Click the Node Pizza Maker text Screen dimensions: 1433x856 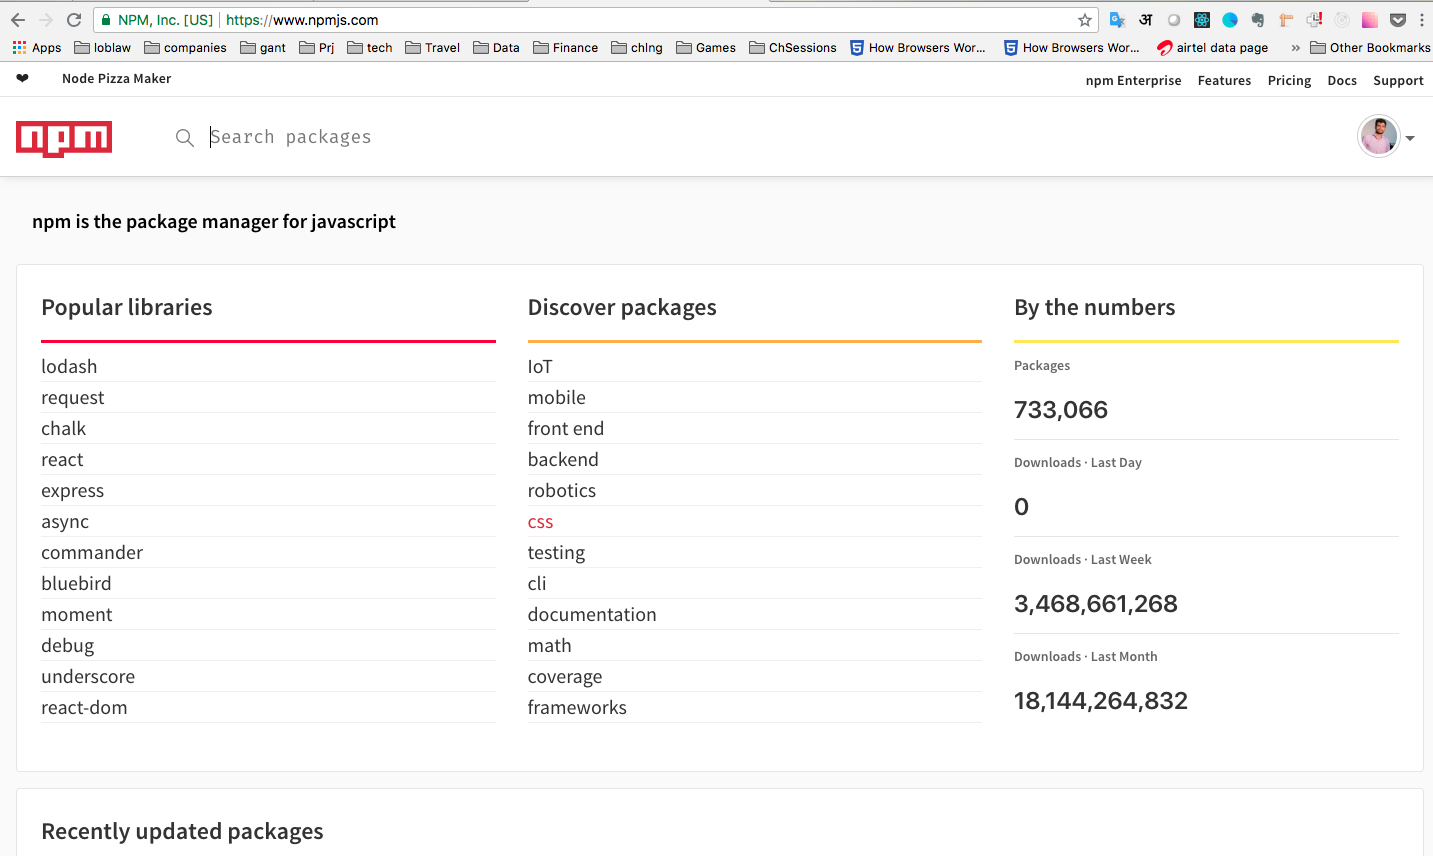click(x=116, y=78)
